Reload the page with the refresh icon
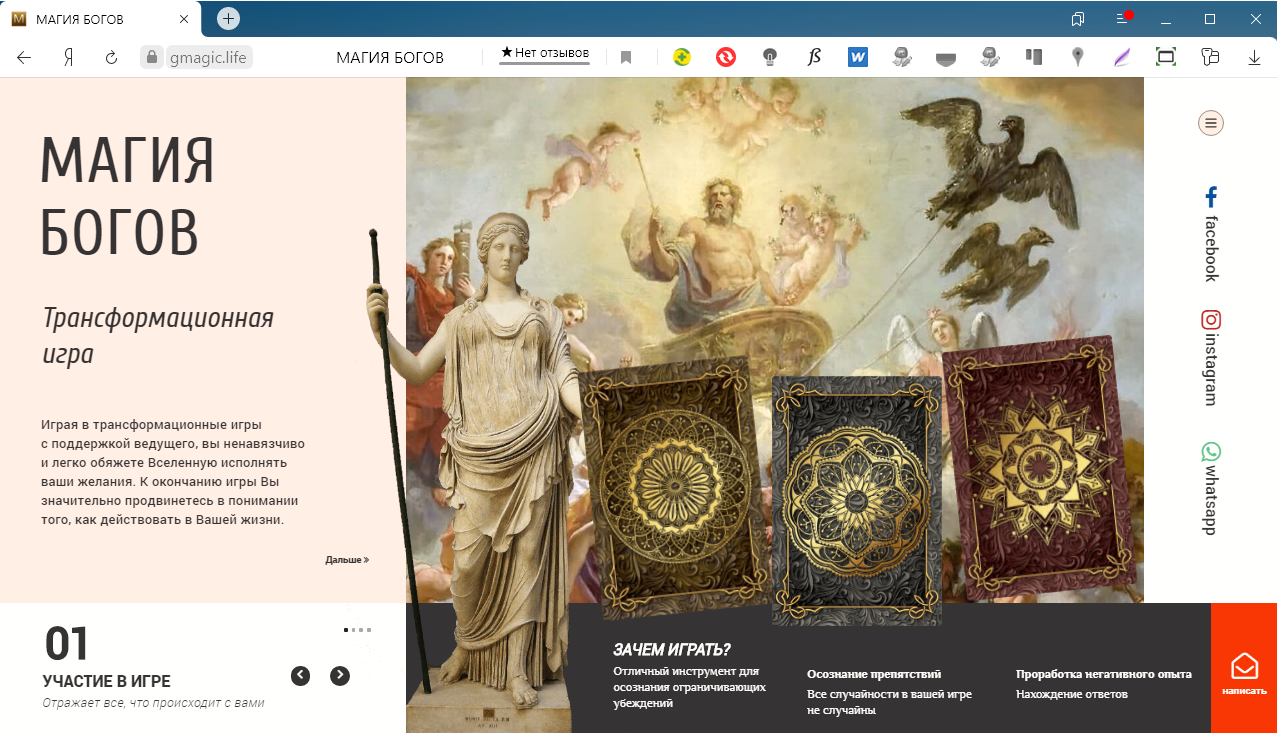The image size is (1277, 733). tap(112, 57)
